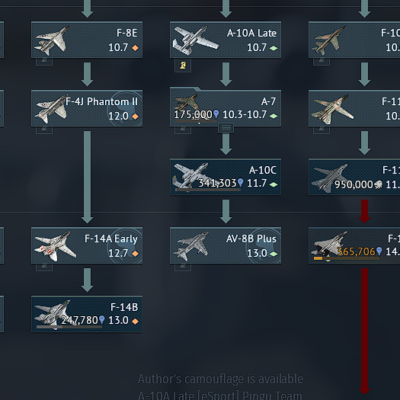
Task: Select the aircraft card with 365,706 research
Action: click(354, 246)
